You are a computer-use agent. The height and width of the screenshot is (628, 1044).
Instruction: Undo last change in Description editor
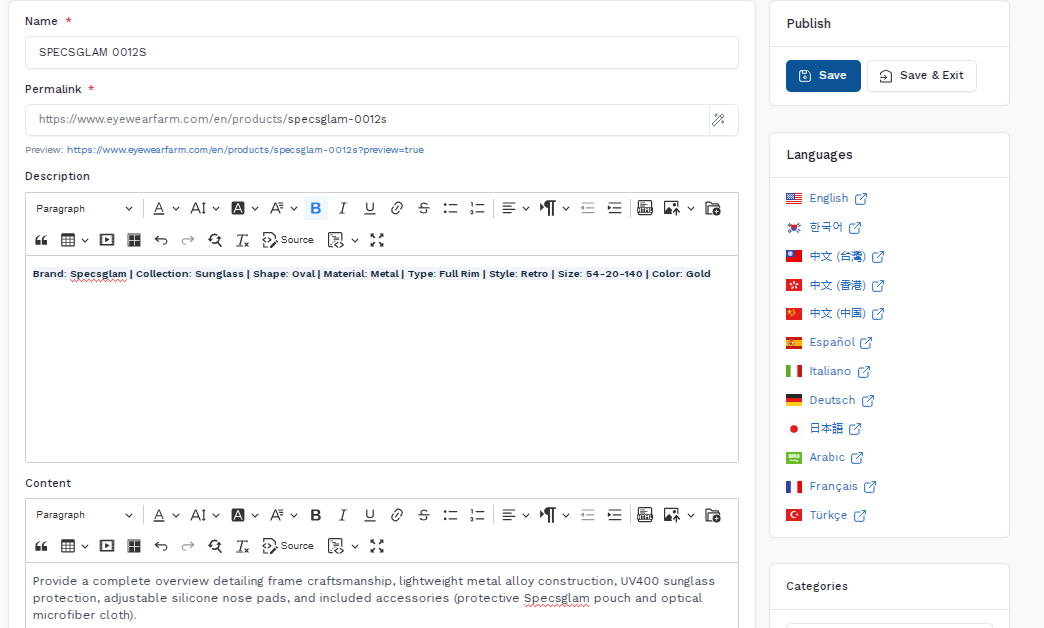point(161,240)
